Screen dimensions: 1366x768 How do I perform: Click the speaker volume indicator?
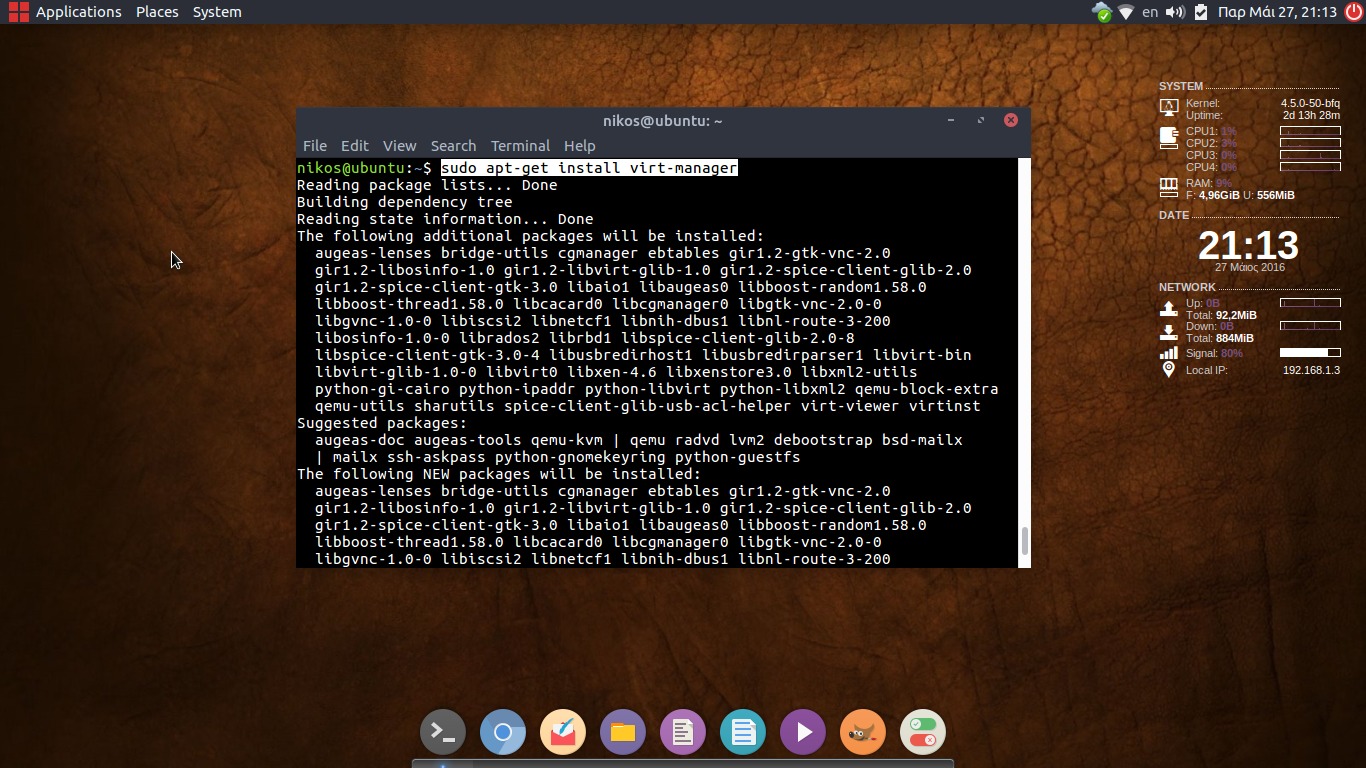click(1175, 12)
